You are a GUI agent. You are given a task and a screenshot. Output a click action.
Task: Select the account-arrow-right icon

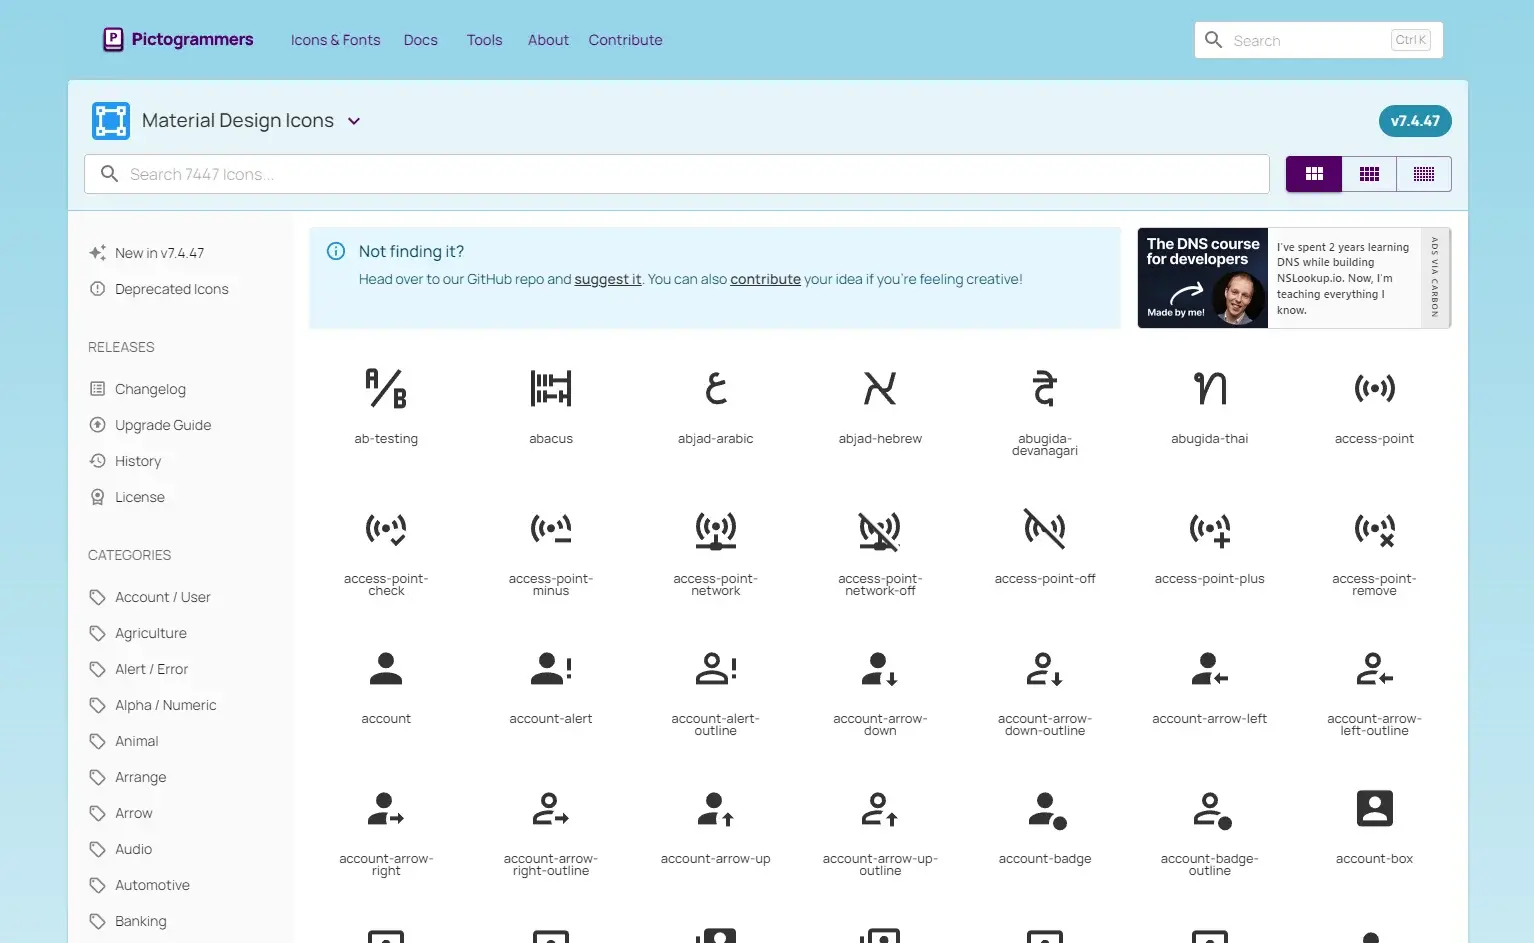pos(386,808)
